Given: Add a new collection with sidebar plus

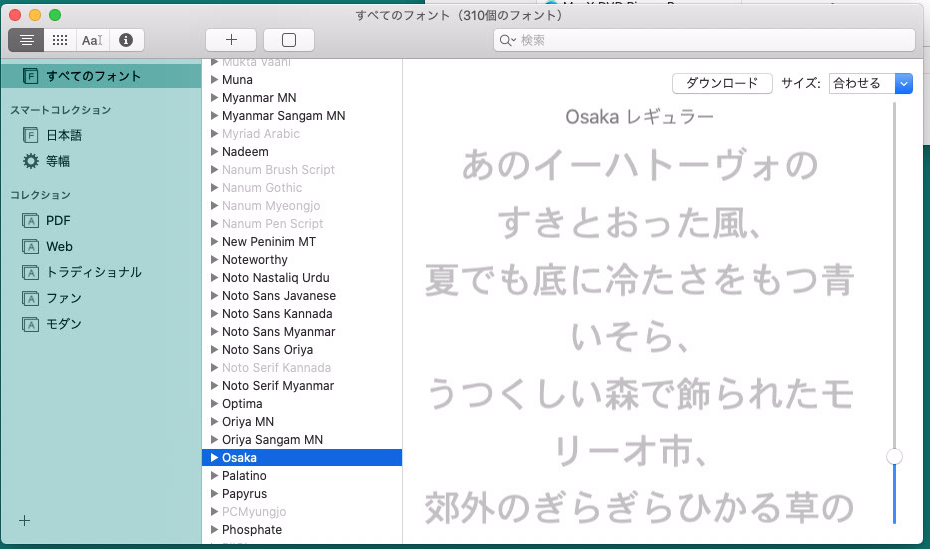Looking at the screenshot, I should 25,520.
